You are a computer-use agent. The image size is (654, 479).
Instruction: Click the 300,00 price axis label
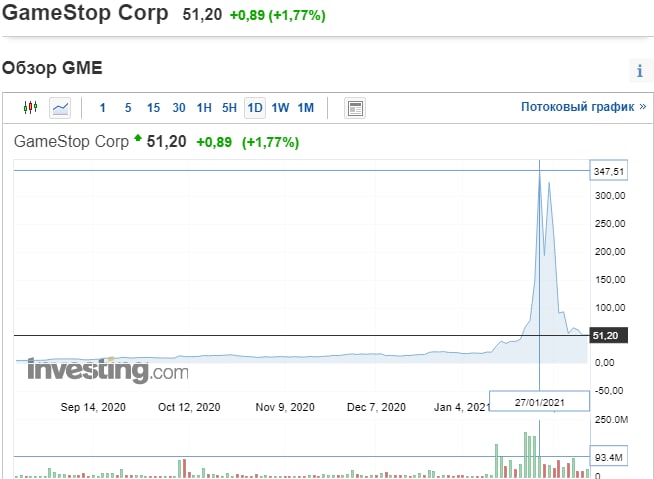[x=610, y=196]
